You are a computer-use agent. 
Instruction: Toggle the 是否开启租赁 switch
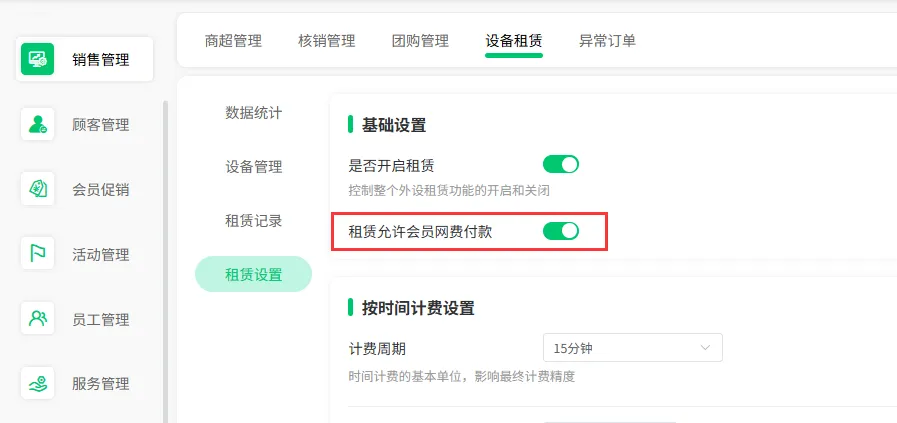coord(561,165)
